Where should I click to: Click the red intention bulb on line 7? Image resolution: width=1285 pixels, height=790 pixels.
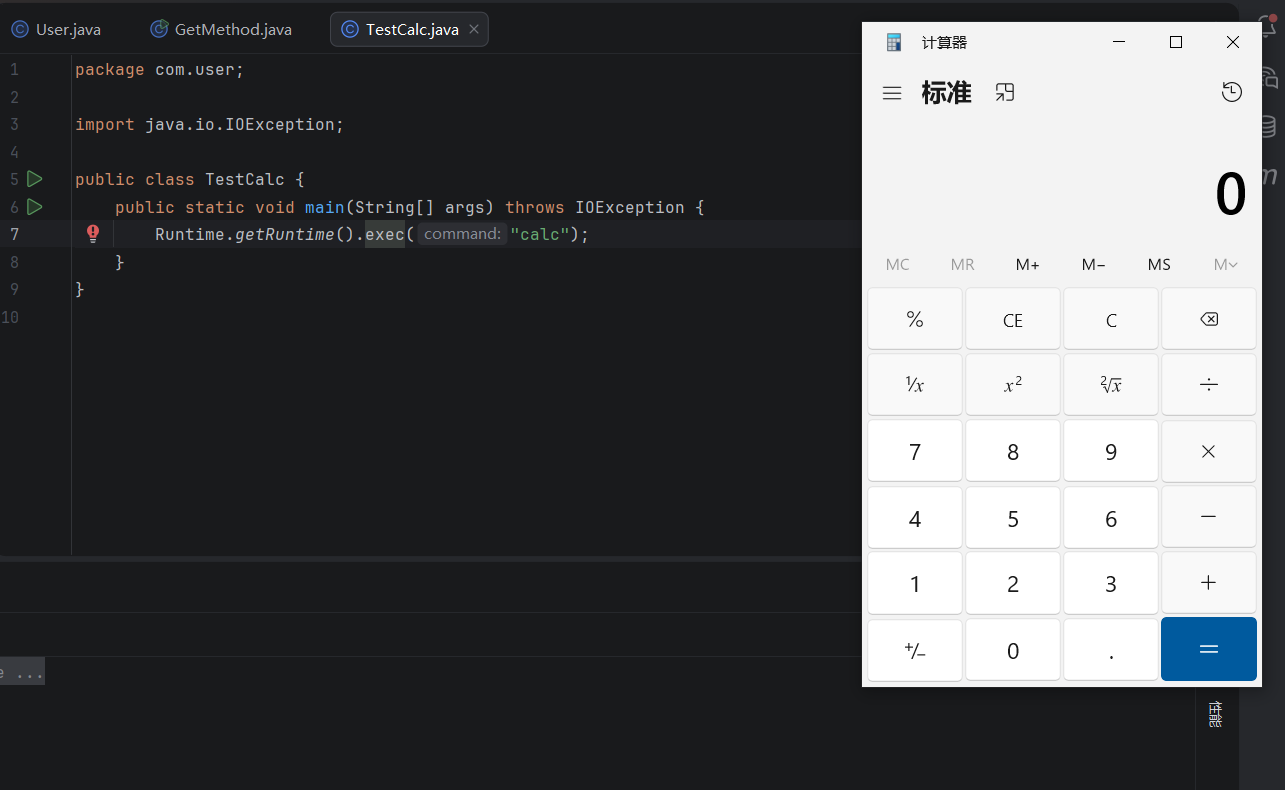(93, 234)
